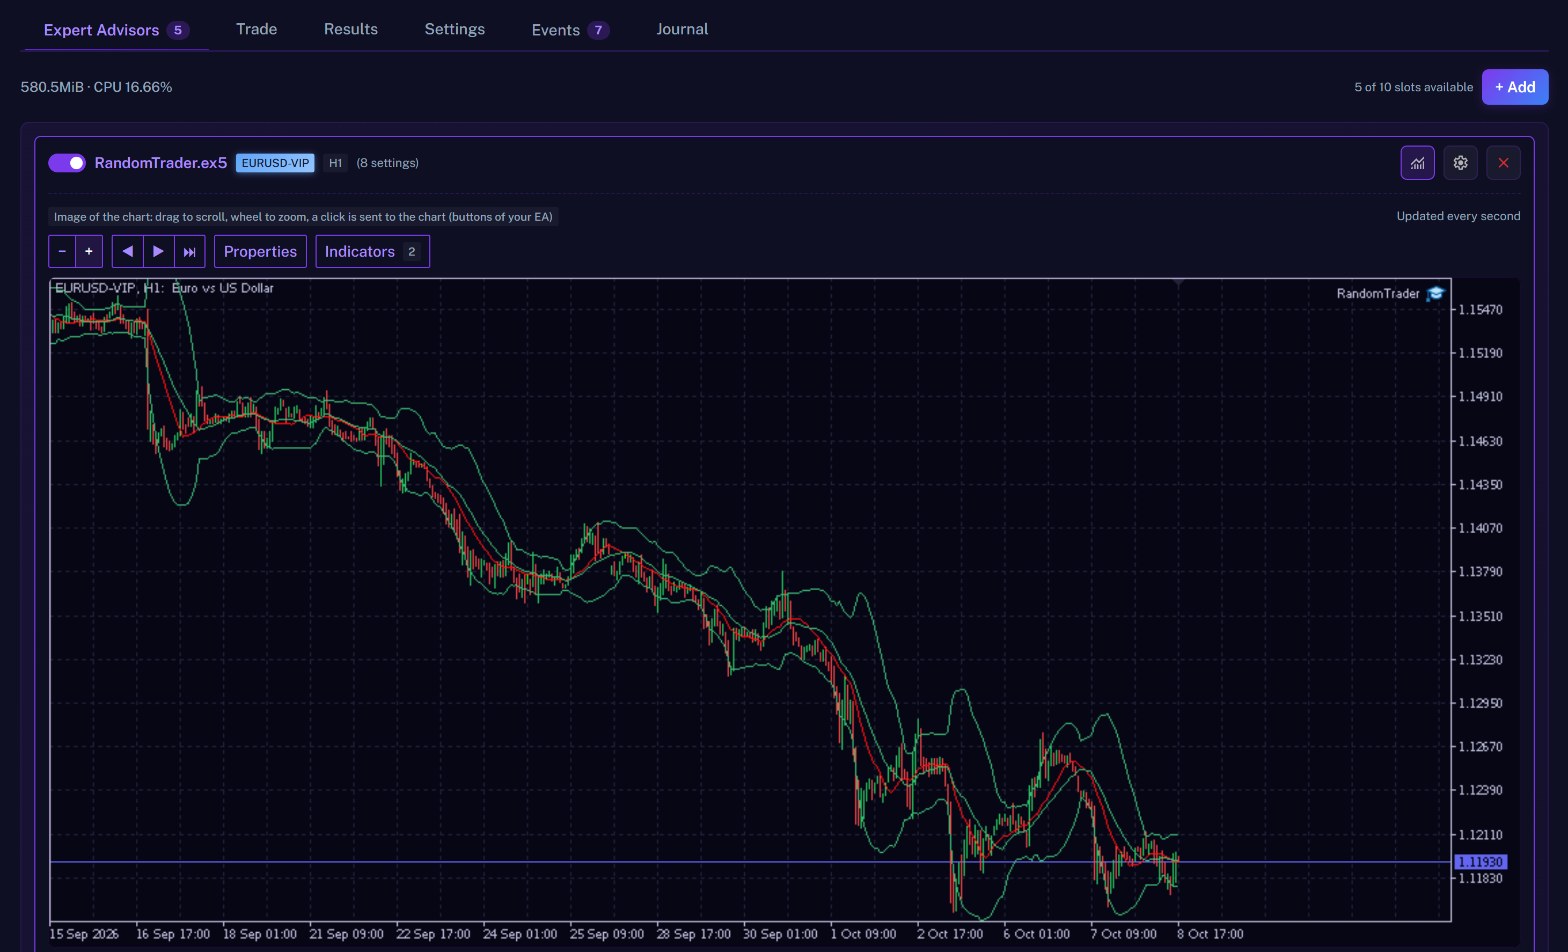Screen dimensions: 1568x952
Task: Click the 1.14070 price axis label
Action: tap(1480, 528)
